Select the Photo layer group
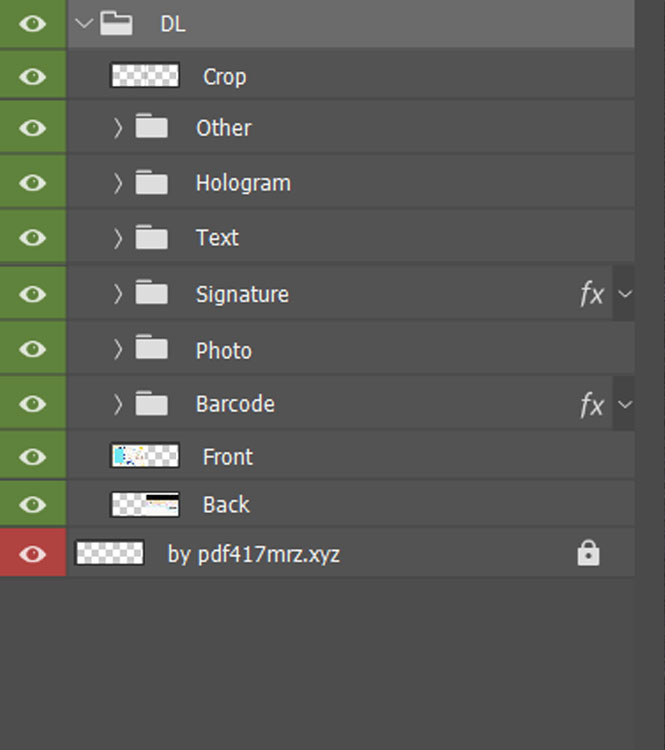 tap(223, 350)
